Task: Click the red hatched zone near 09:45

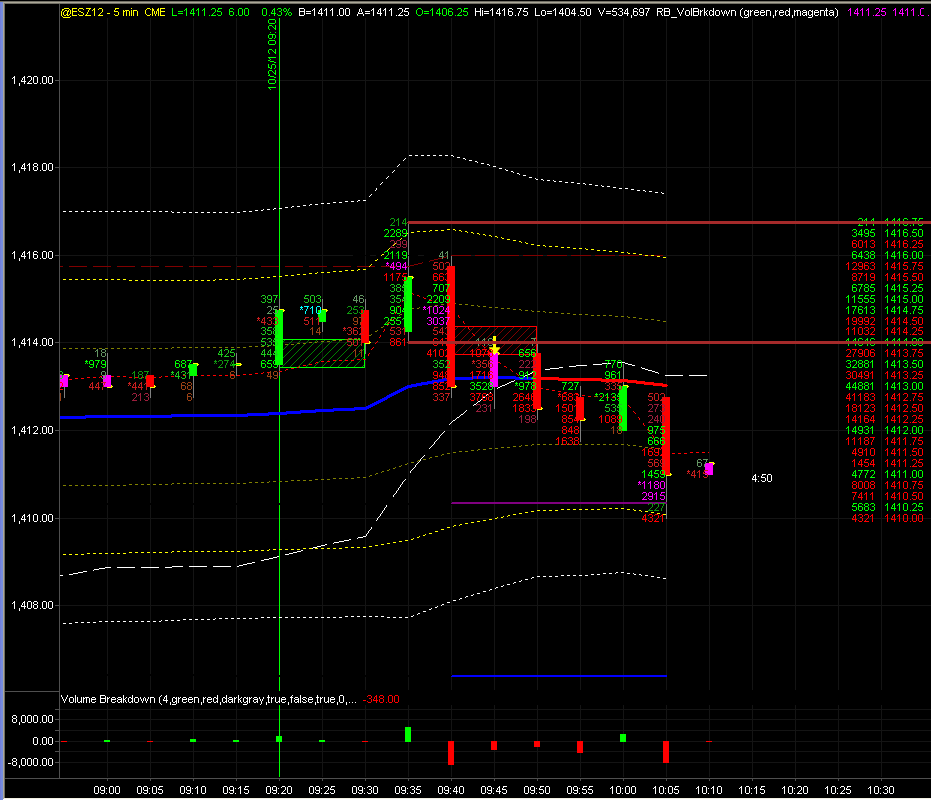Action: click(495, 340)
